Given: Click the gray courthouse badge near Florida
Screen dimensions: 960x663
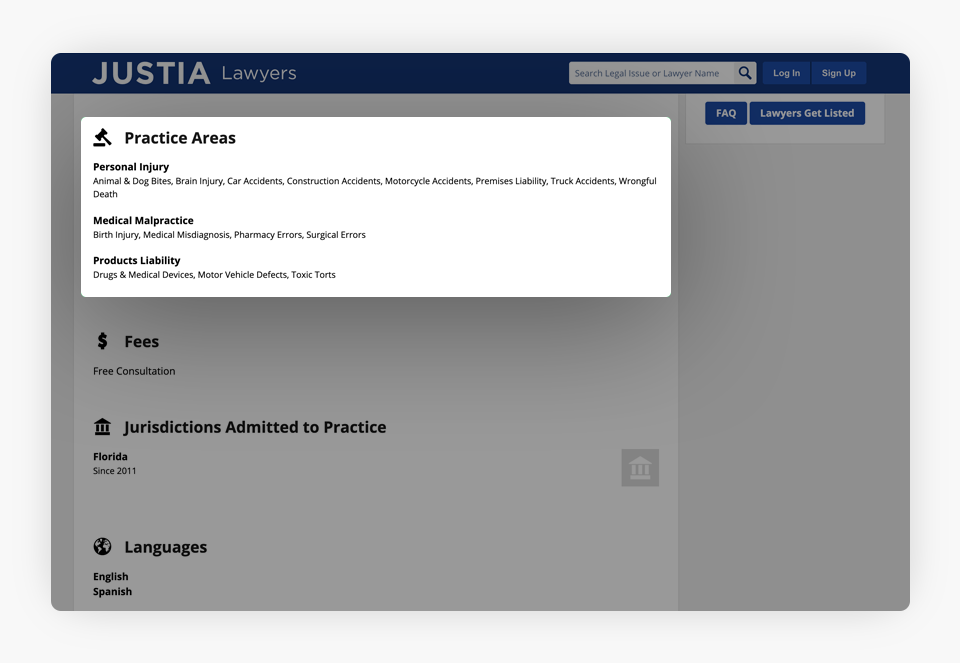Looking at the screenshot, I should tap(640, 467).
